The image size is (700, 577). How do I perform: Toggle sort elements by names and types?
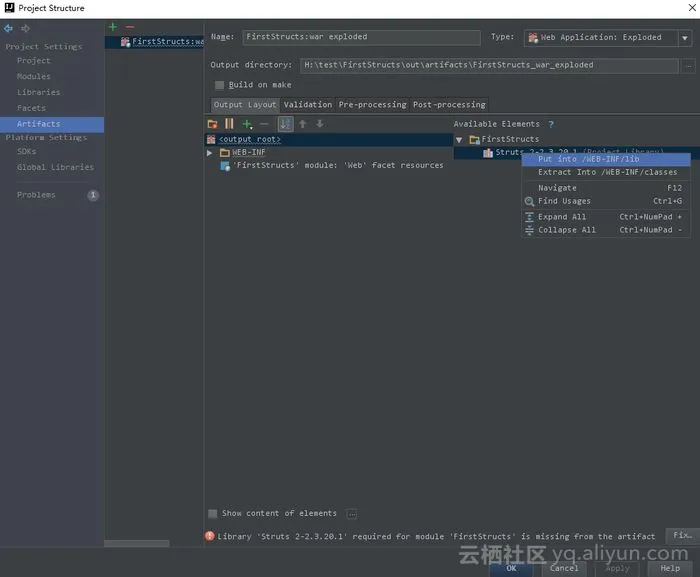tap(286, 124)
